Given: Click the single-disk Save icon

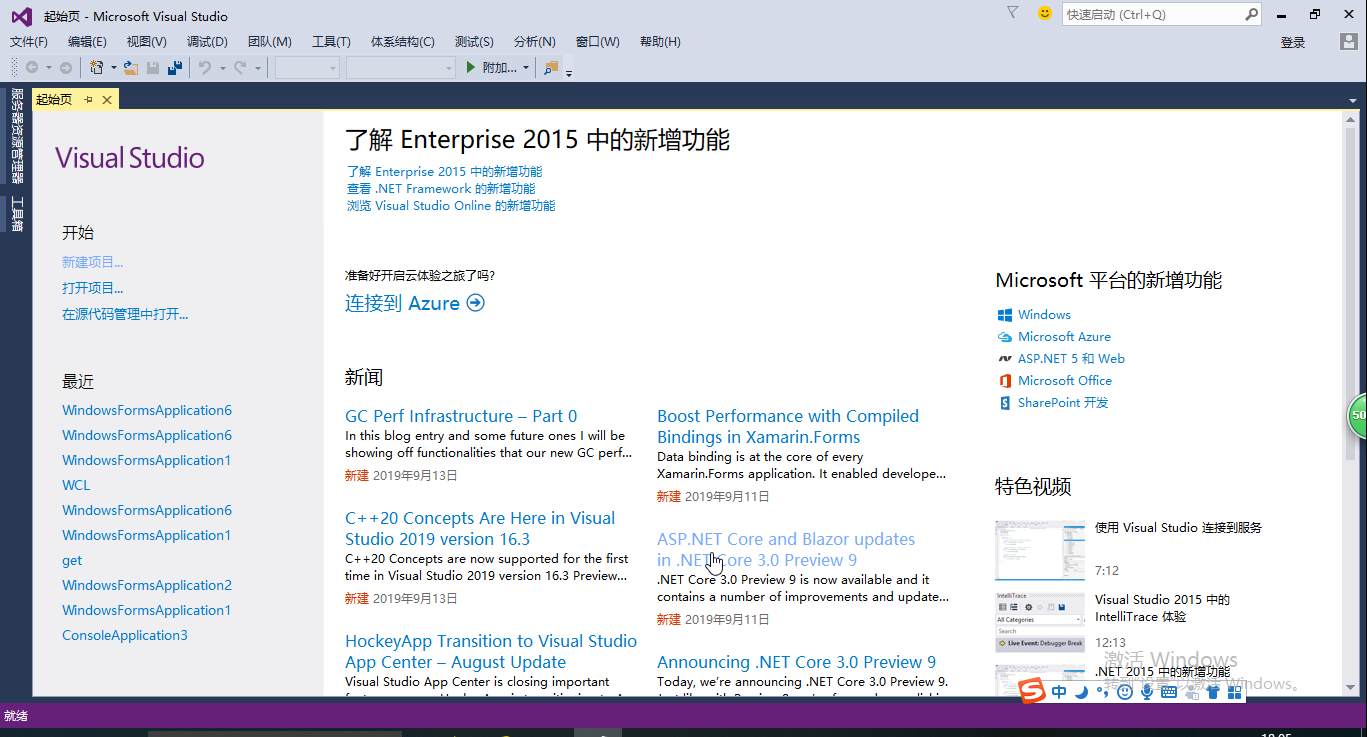Looking at the screenshot, I should coord(153,68).
